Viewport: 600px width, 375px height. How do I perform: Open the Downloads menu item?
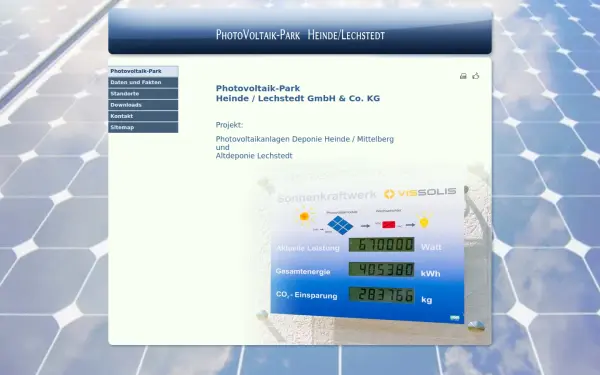143,105
